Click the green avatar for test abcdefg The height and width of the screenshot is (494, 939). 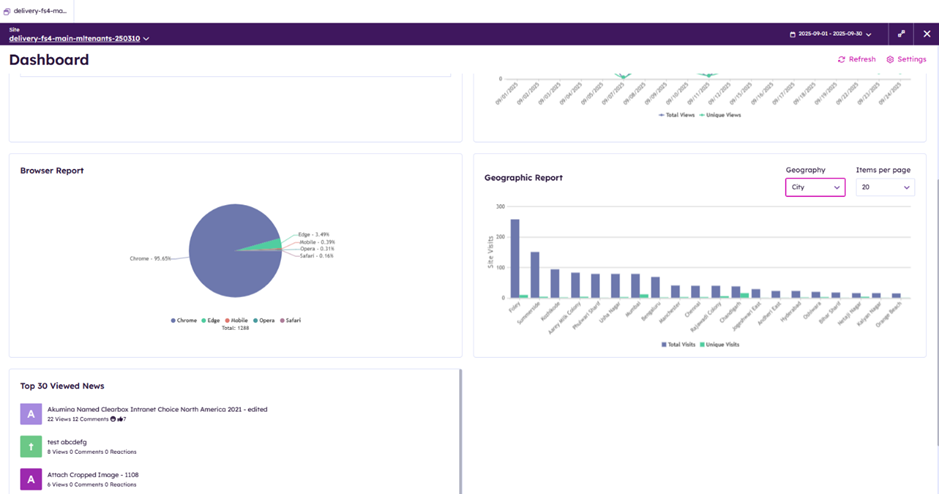point(31,446)
